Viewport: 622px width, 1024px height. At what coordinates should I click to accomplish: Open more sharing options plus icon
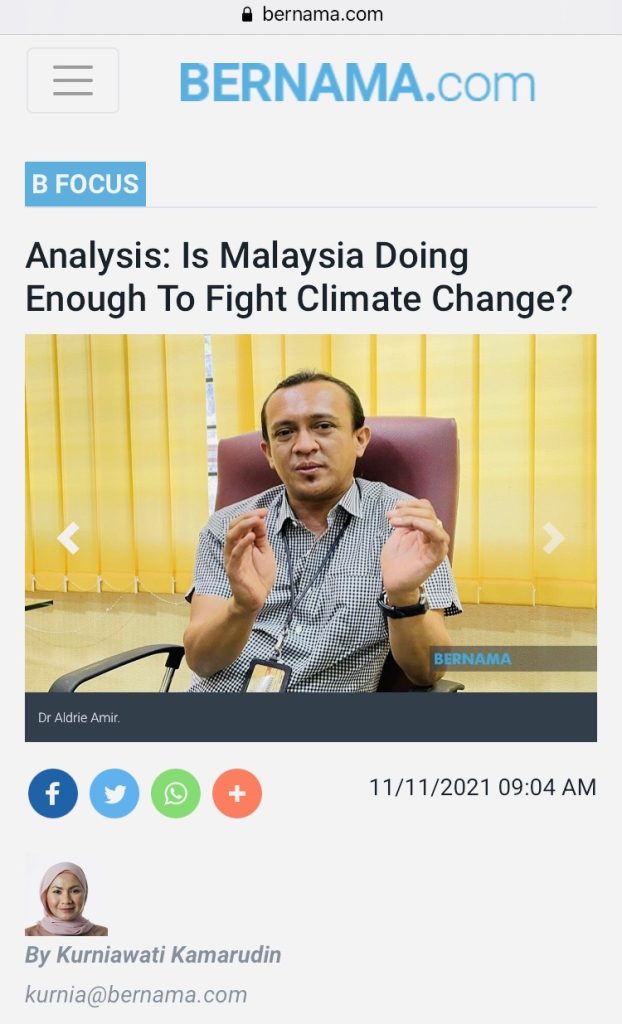237,794
